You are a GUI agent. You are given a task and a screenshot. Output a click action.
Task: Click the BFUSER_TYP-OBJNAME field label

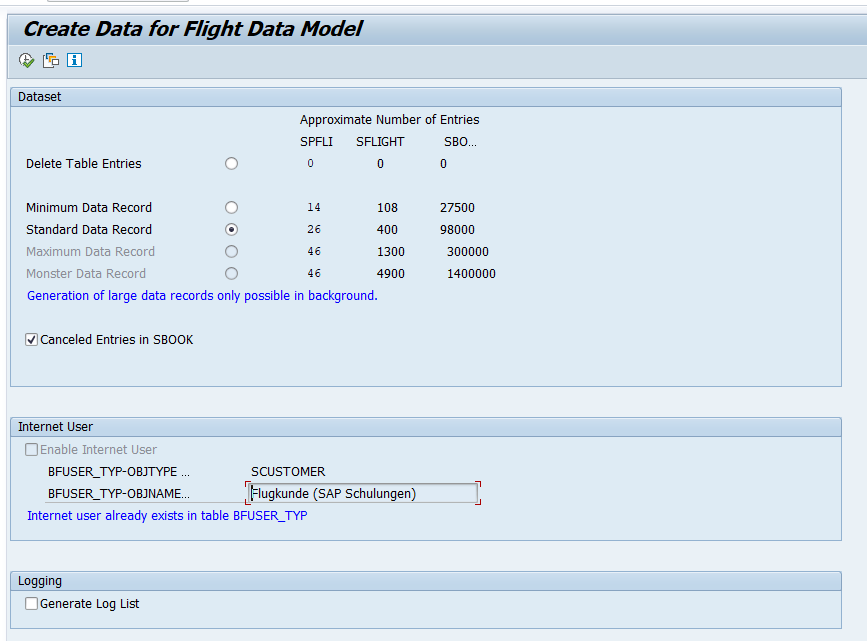coord(118,494)
